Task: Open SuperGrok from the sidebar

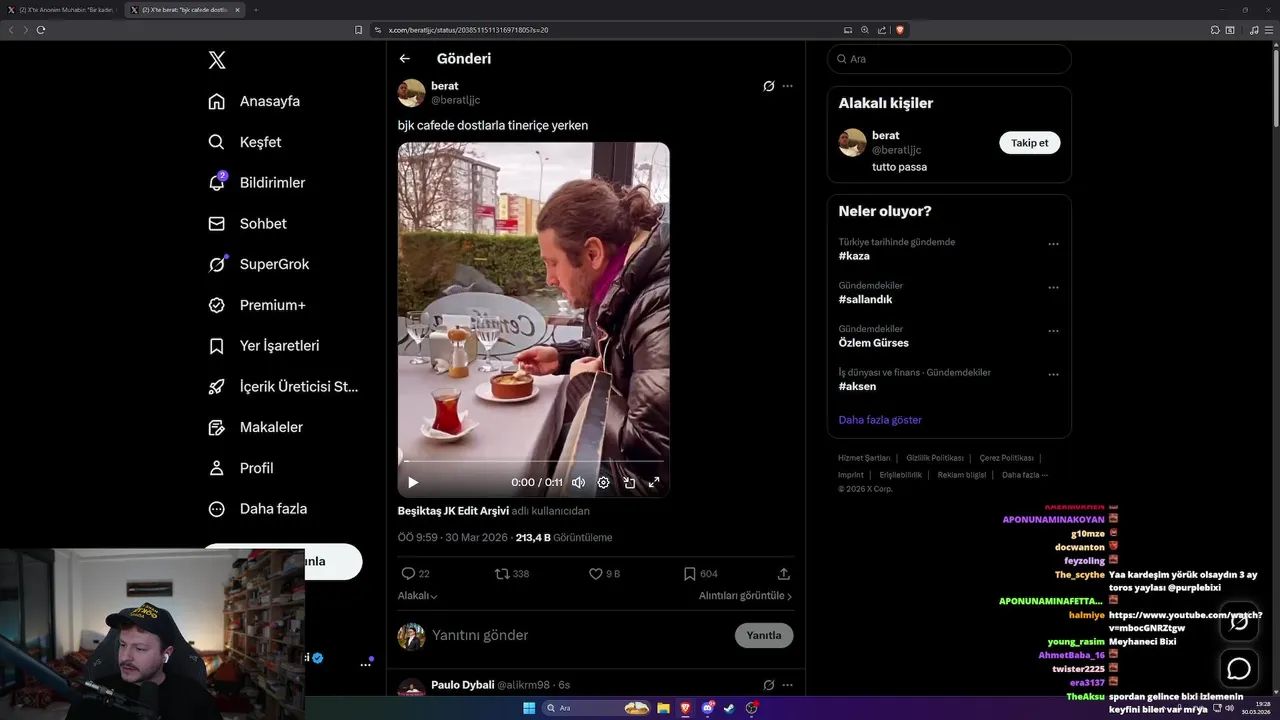Action: click(259, 264)
